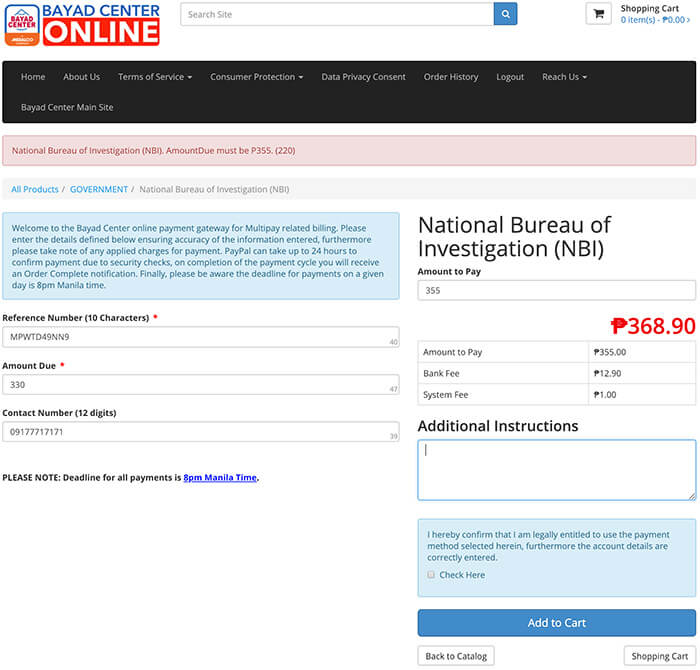This screenshot has height=670, width=700.
Task: Click the Amount to Pay input
Action: pos(557,291)
